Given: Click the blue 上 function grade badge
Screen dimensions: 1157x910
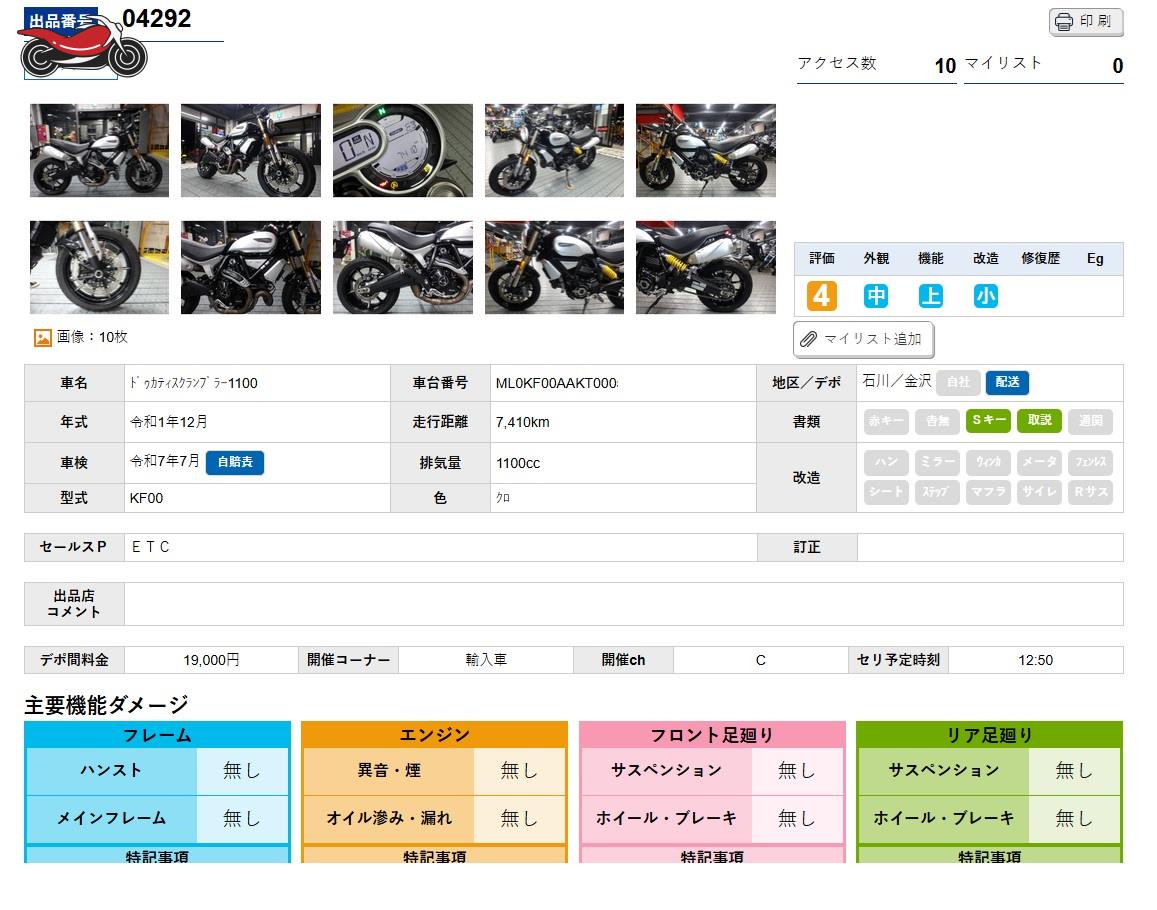Looking at the screenshot, I should click(x=930, y=296).
